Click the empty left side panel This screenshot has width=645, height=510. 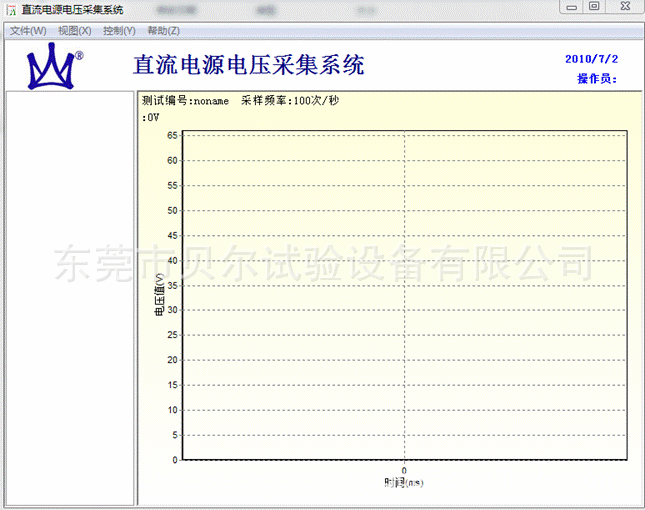pyautogui.click(x=69, y=298)
